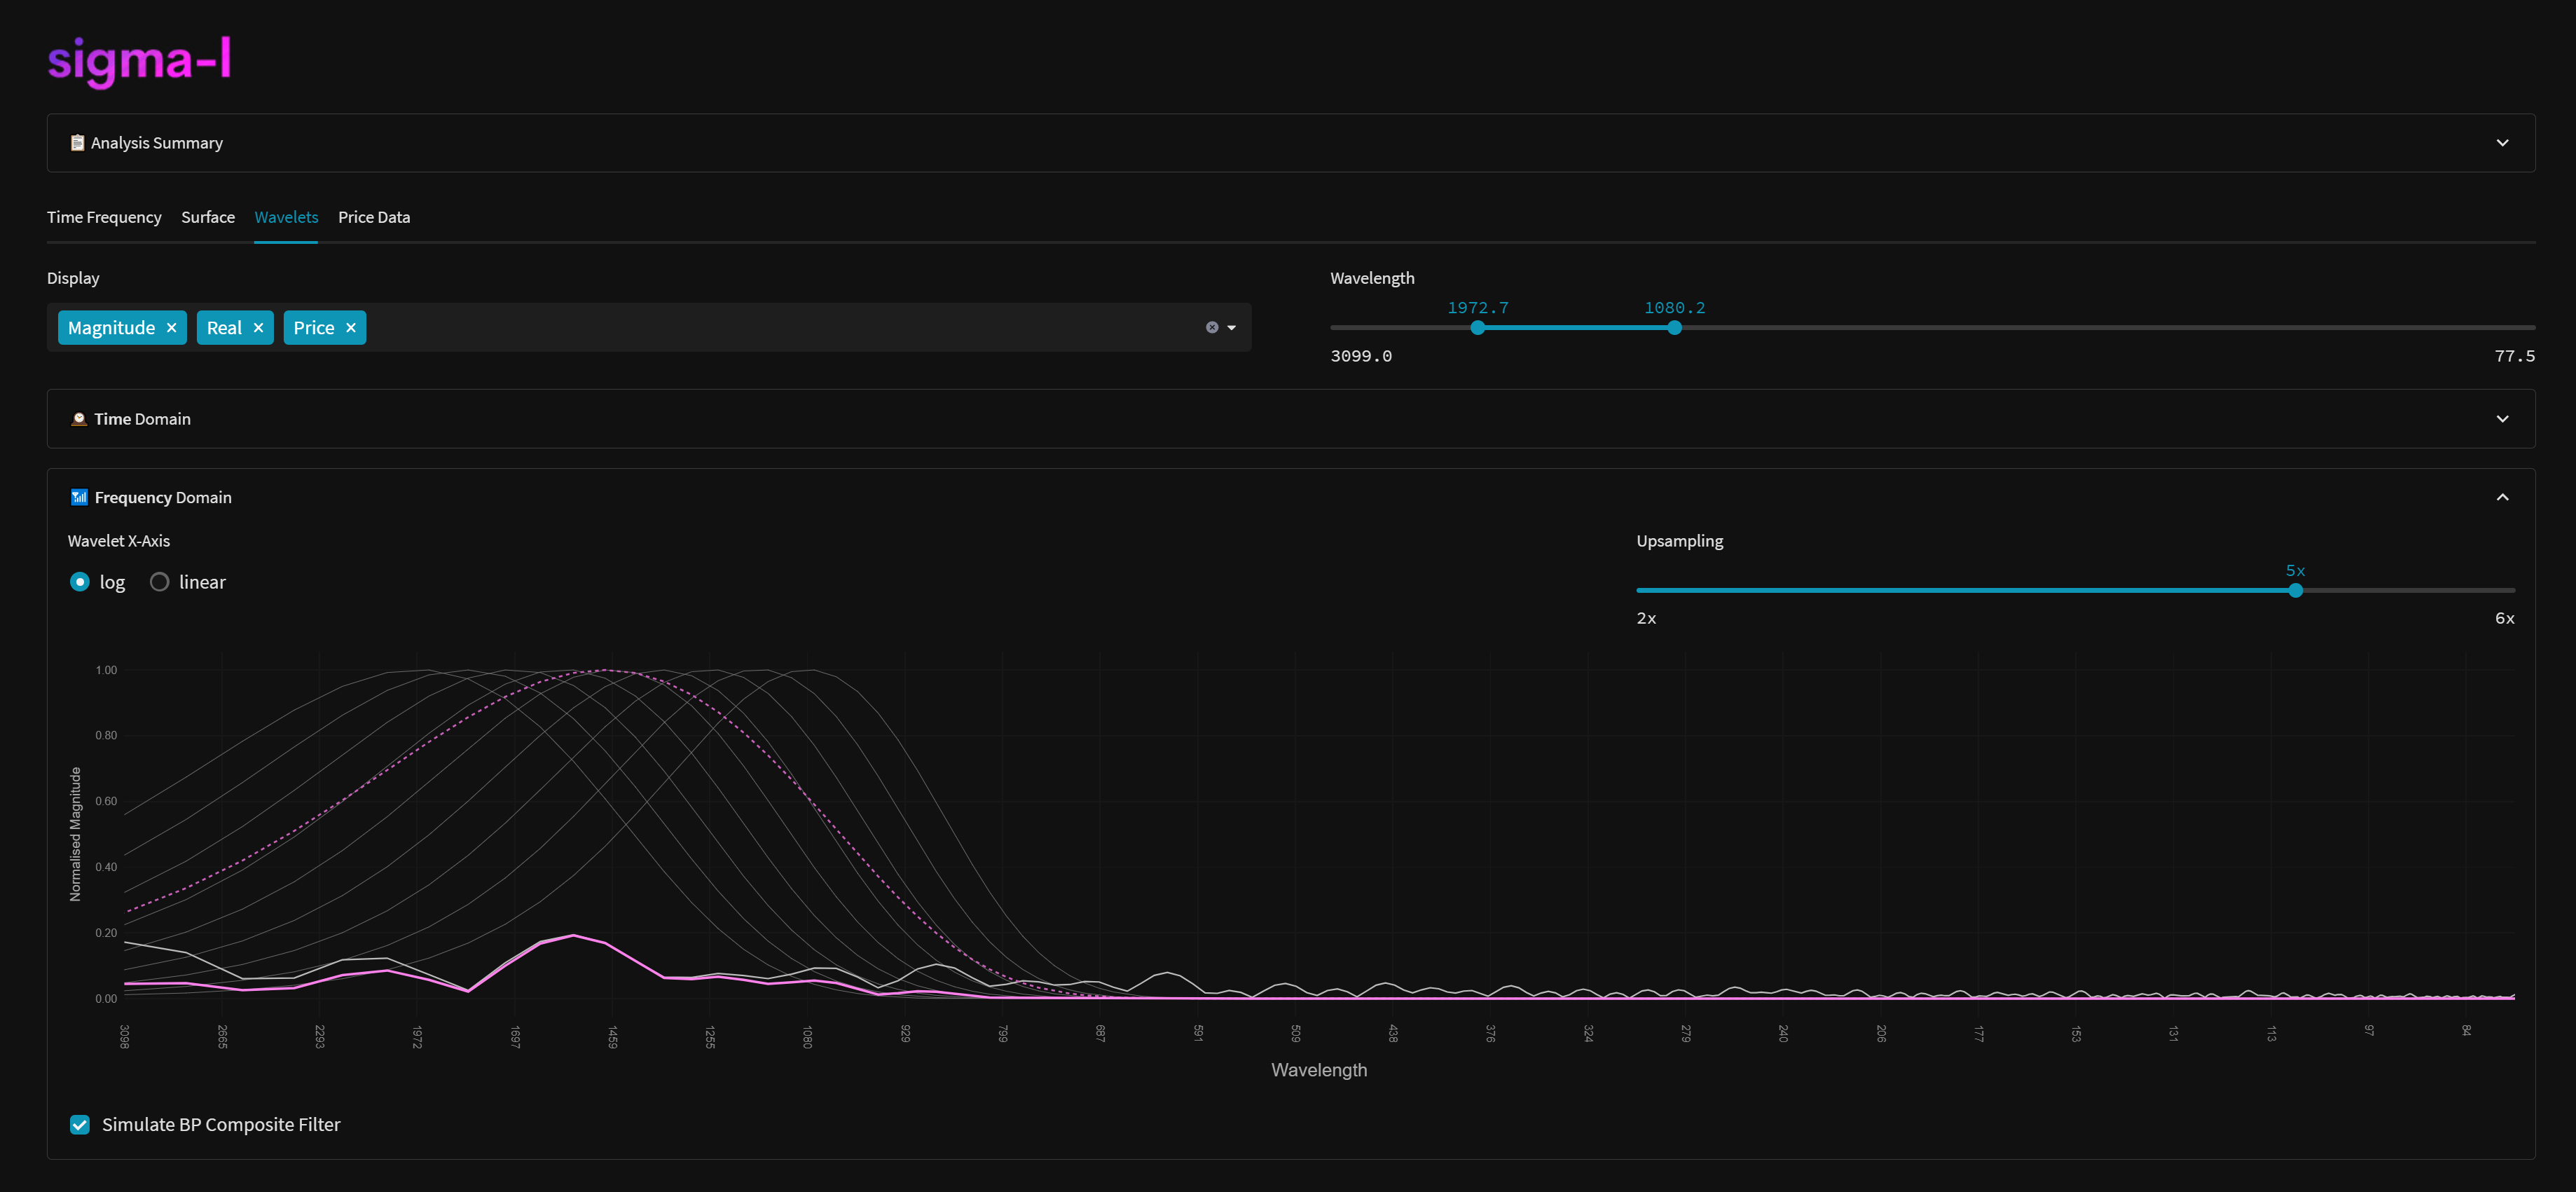
Task: Click the Frequency Domain chart icon
Action: pyautogui.click(x=79, y=497)
